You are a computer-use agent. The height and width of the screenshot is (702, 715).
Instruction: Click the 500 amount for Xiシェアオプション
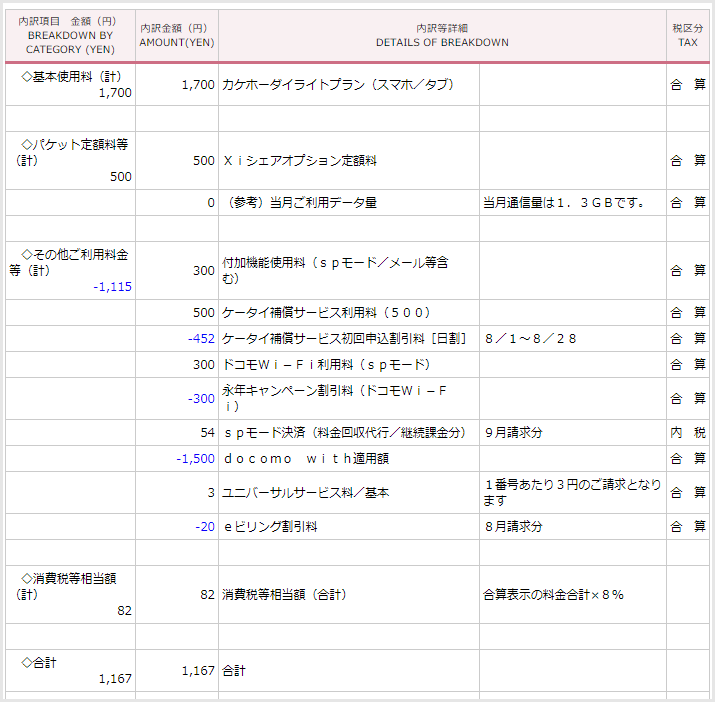(x=203, y=161)
